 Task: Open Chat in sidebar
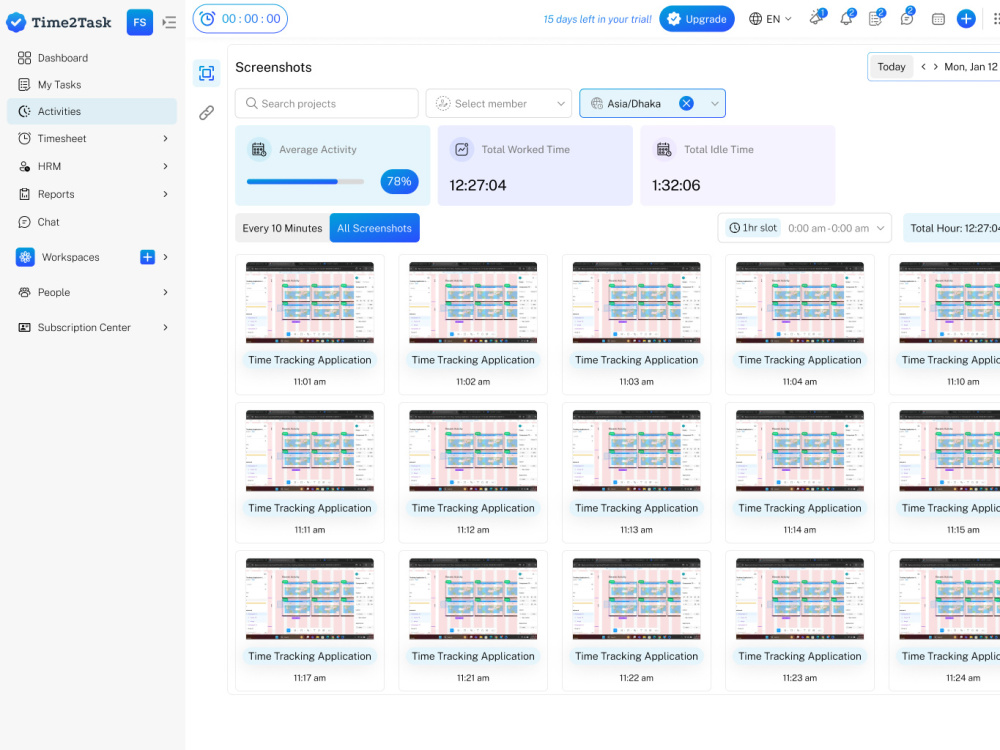pyautogui.click(x=92, y=222)
